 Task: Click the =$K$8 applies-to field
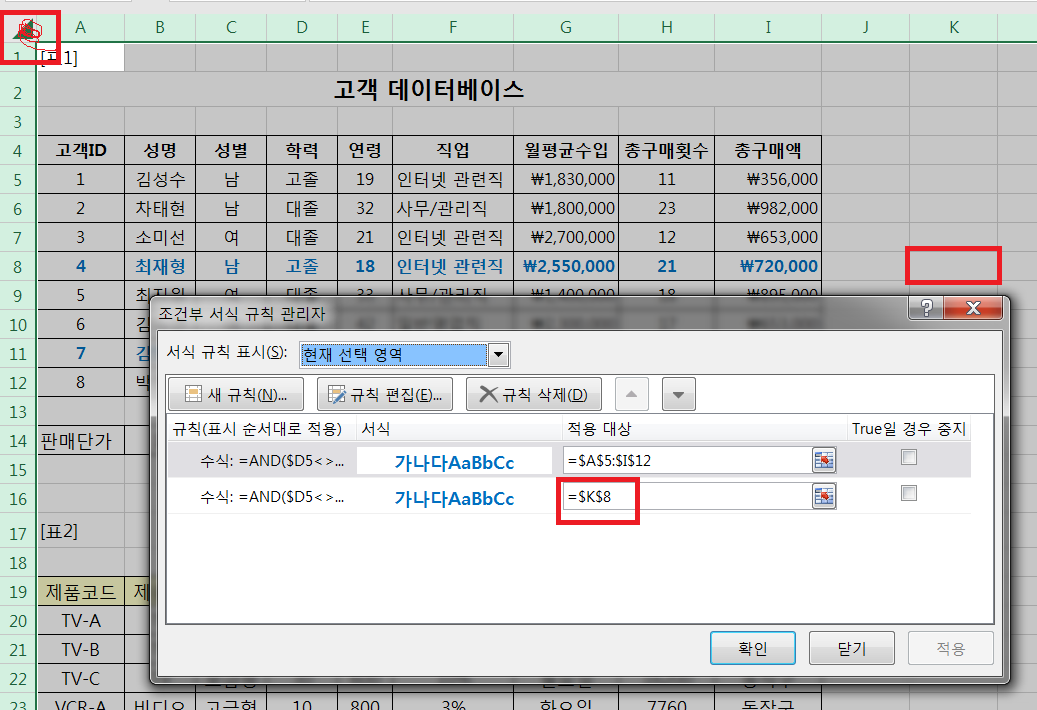tap(685, 495)
